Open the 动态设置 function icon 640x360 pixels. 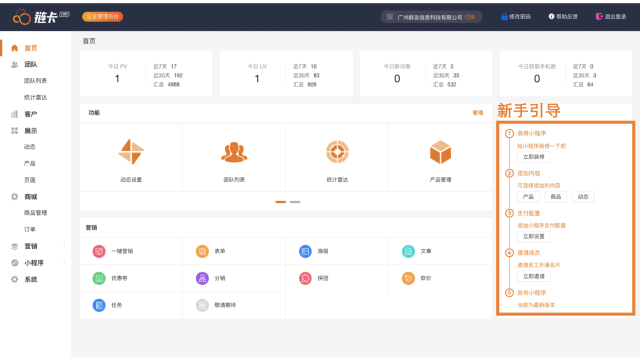point(131,152)
